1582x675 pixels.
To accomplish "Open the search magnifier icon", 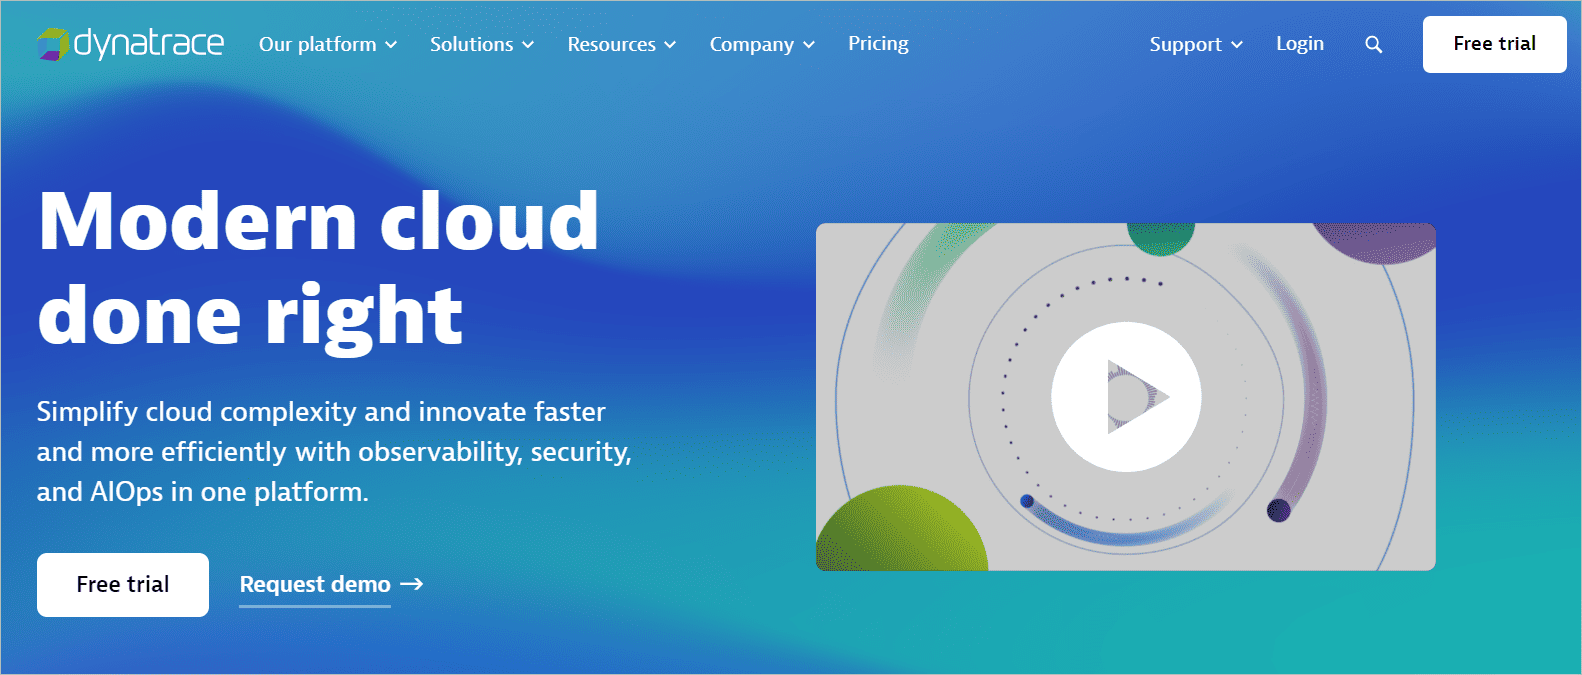I will 1374,44.
